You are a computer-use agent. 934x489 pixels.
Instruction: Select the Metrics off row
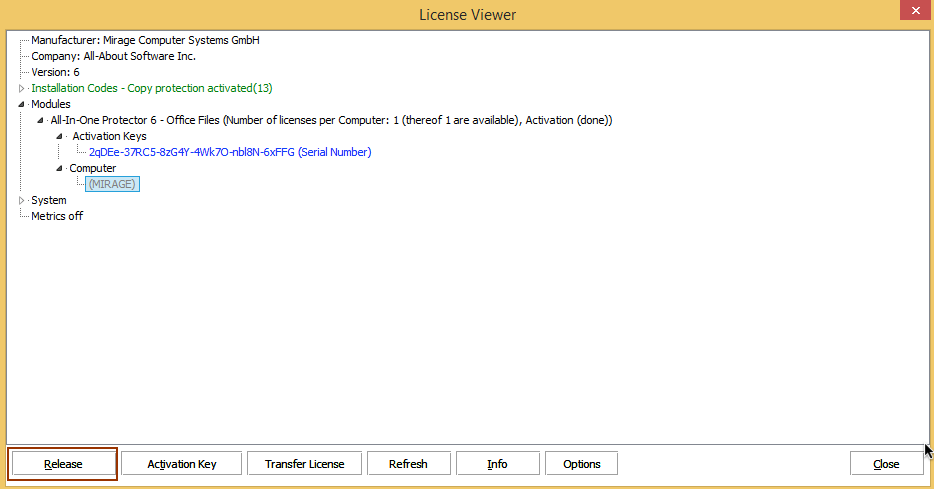click(57, 216)
